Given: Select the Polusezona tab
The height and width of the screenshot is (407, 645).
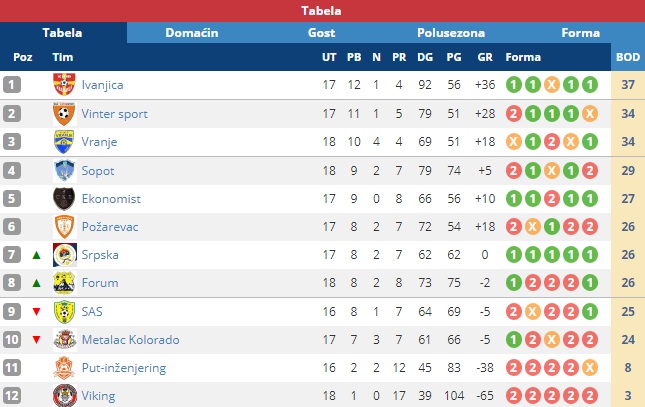Looking at the screenshot, I should (x=451, y=33).
